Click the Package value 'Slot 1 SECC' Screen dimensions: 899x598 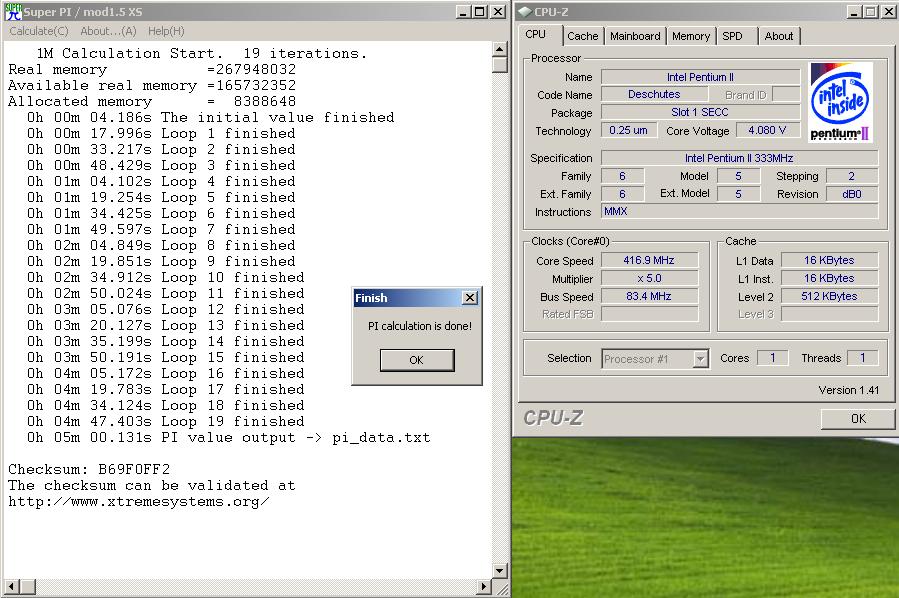[x=700, y=112]
